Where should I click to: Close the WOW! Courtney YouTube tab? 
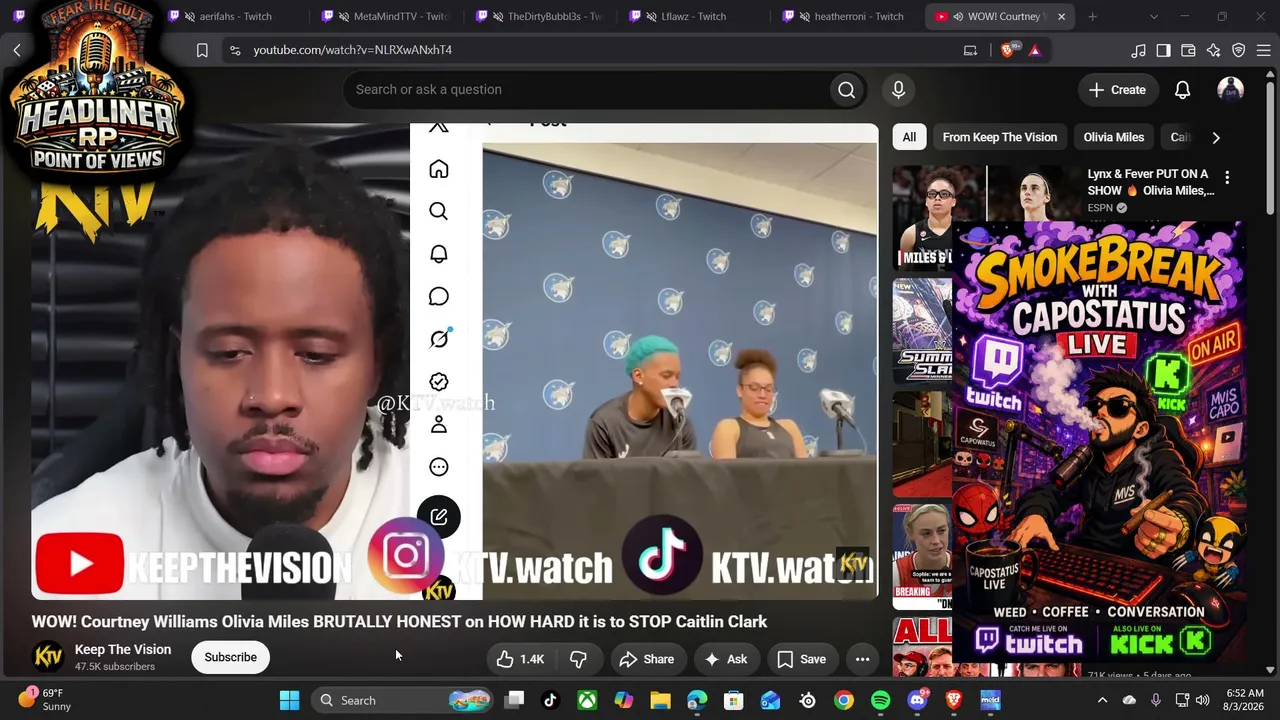[1061, 16]
